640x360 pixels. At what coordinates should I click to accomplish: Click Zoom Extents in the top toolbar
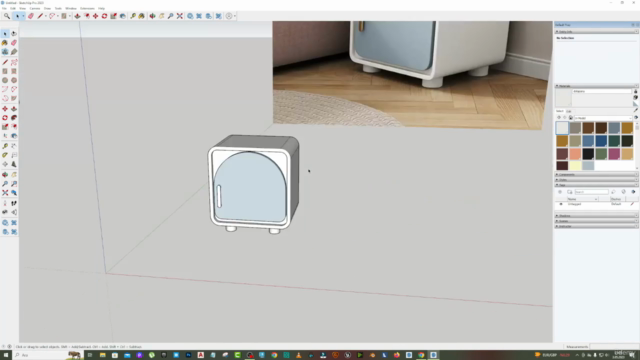pyautogui.click(x=180, y=16)
